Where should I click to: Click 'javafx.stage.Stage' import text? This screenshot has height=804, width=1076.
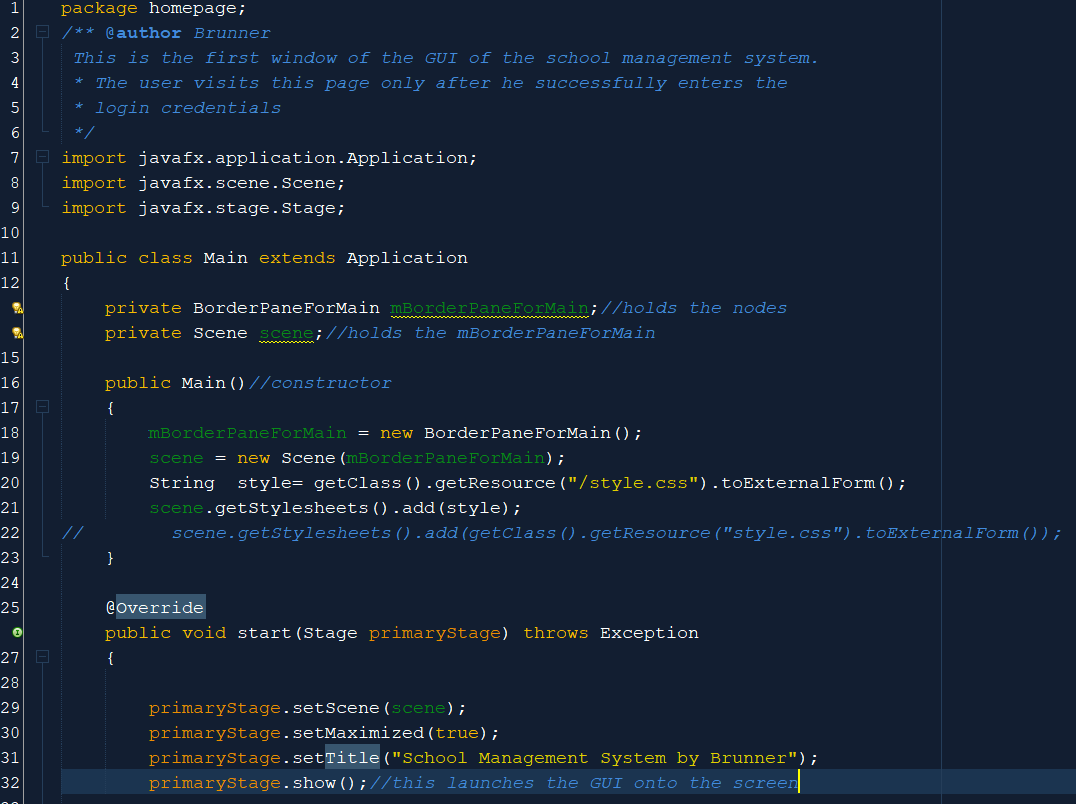(237, 208)
